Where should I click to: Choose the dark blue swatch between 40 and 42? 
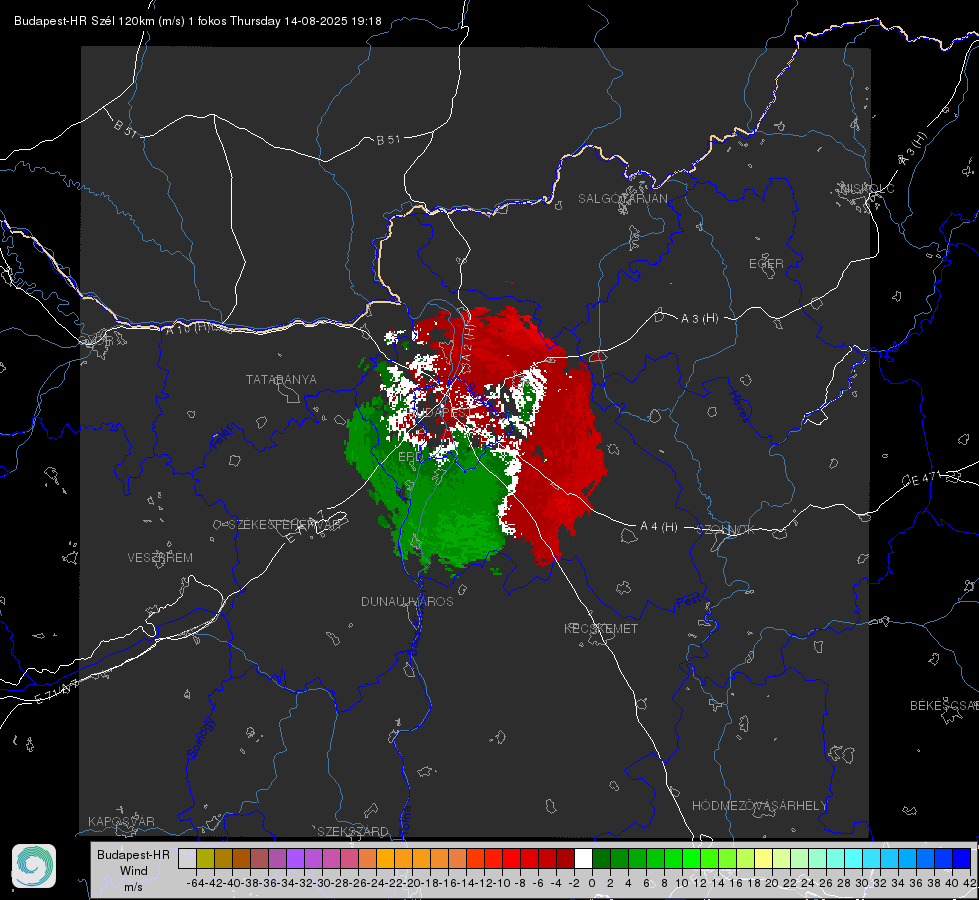961,858
